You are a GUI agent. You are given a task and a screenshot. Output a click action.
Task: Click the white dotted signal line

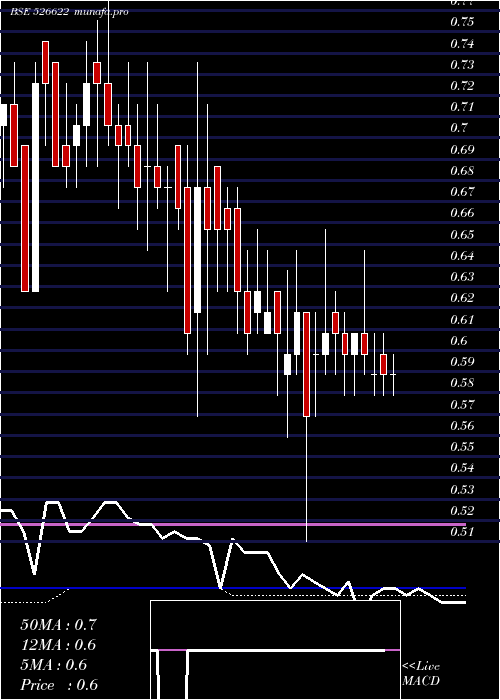tap(348, 596)
